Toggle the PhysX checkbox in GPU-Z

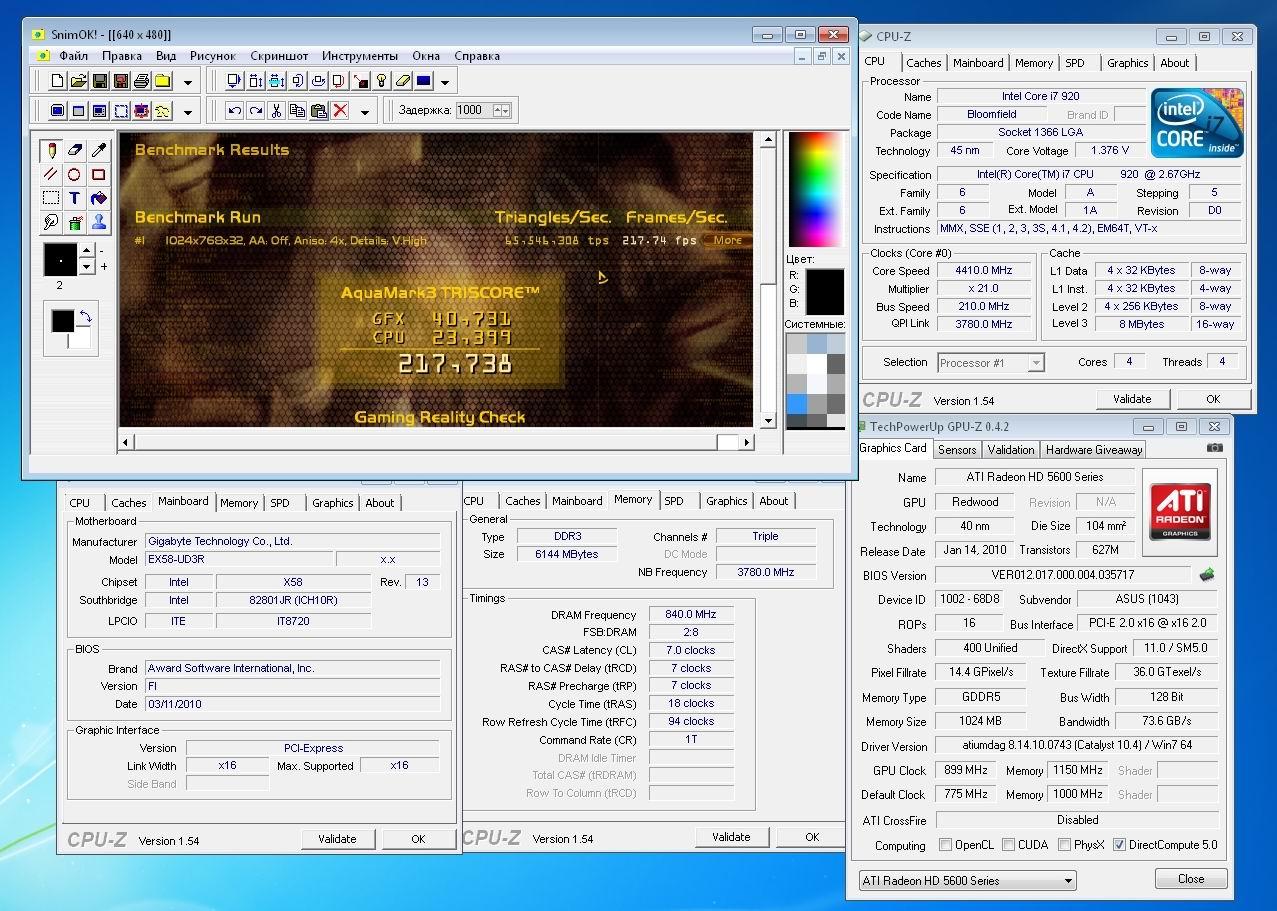click(1064, 845)
